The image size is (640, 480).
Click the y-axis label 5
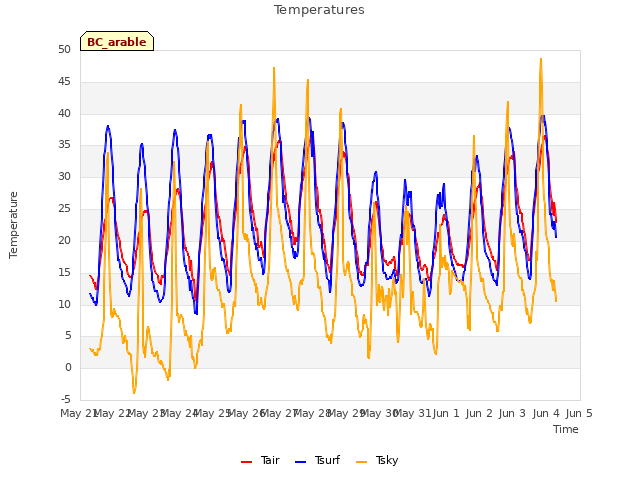pyautogui.click(x=68, y=336)
